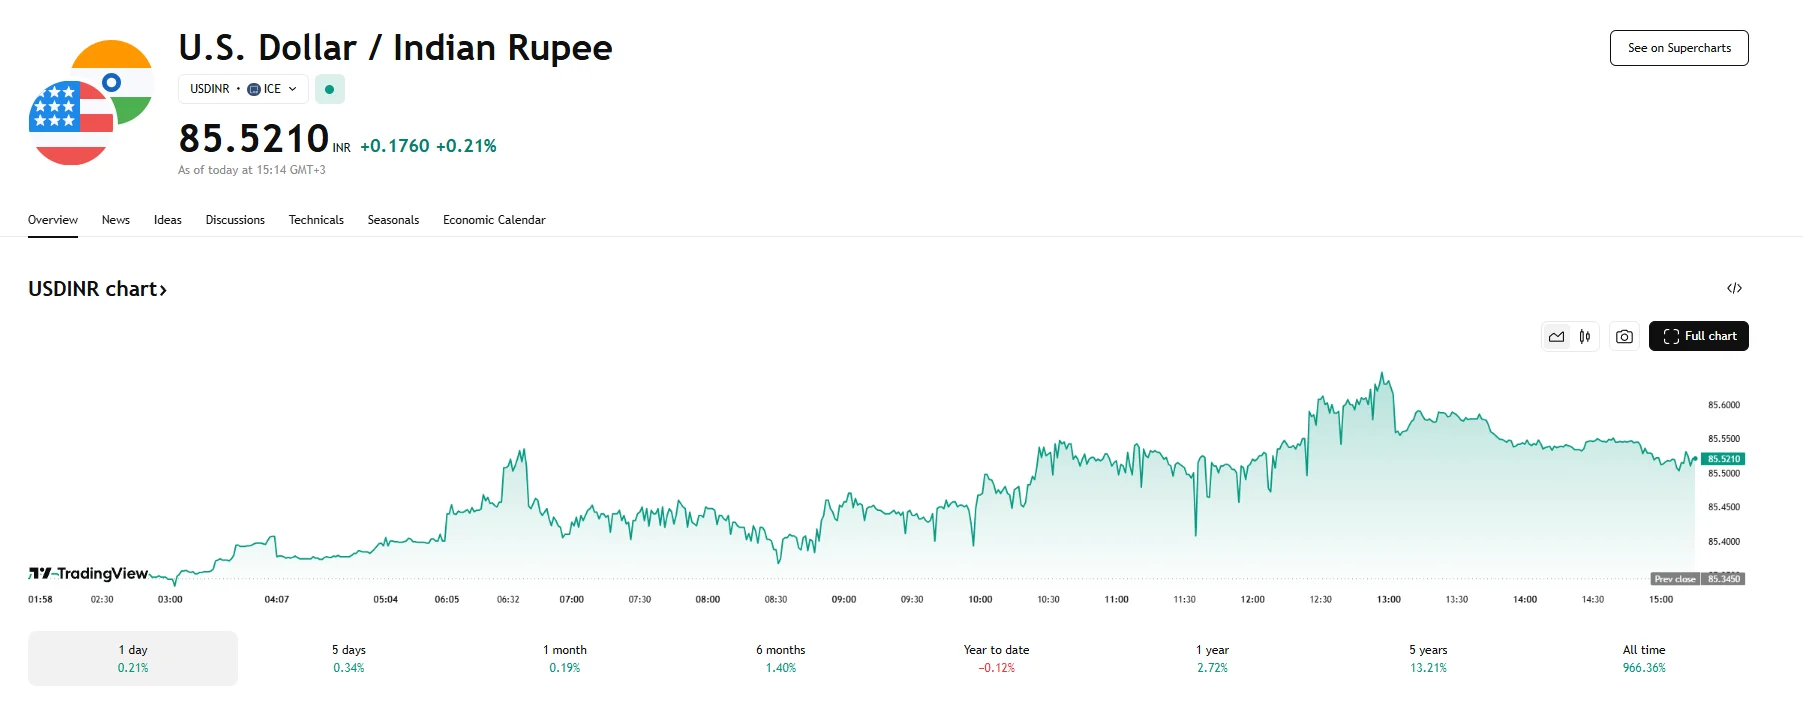Switch to the area chart style
Screen dimensions: 1803x707
1556,337
